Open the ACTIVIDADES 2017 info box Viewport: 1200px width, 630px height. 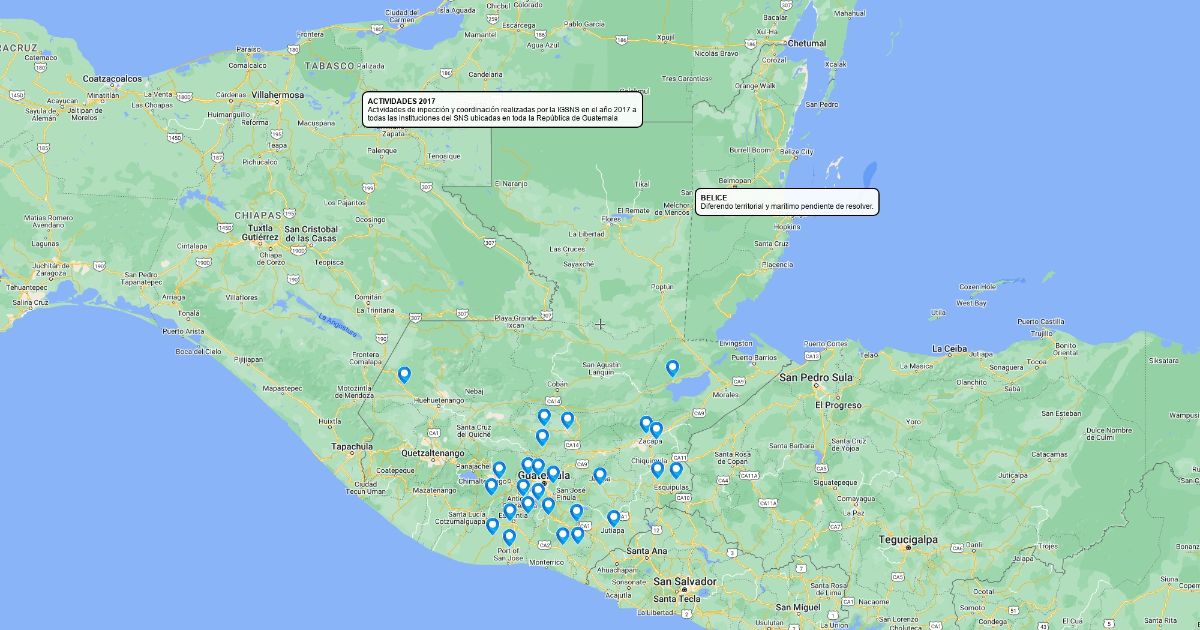point(501,110)
